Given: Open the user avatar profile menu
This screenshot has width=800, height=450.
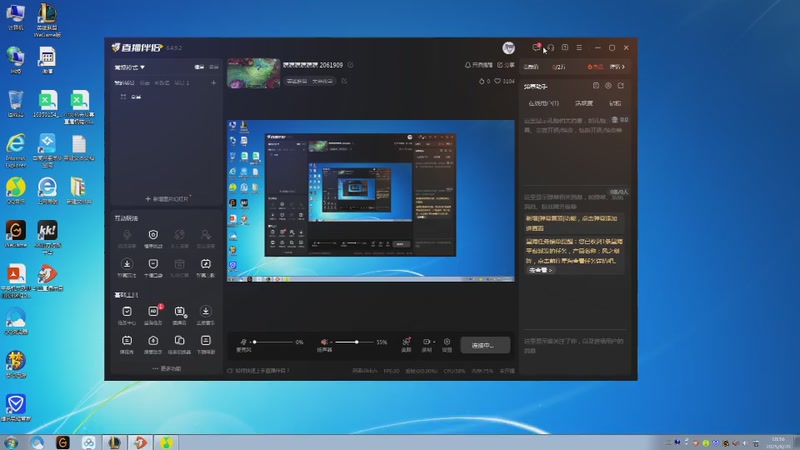Looking at the screenshot, I should (508, 48).
